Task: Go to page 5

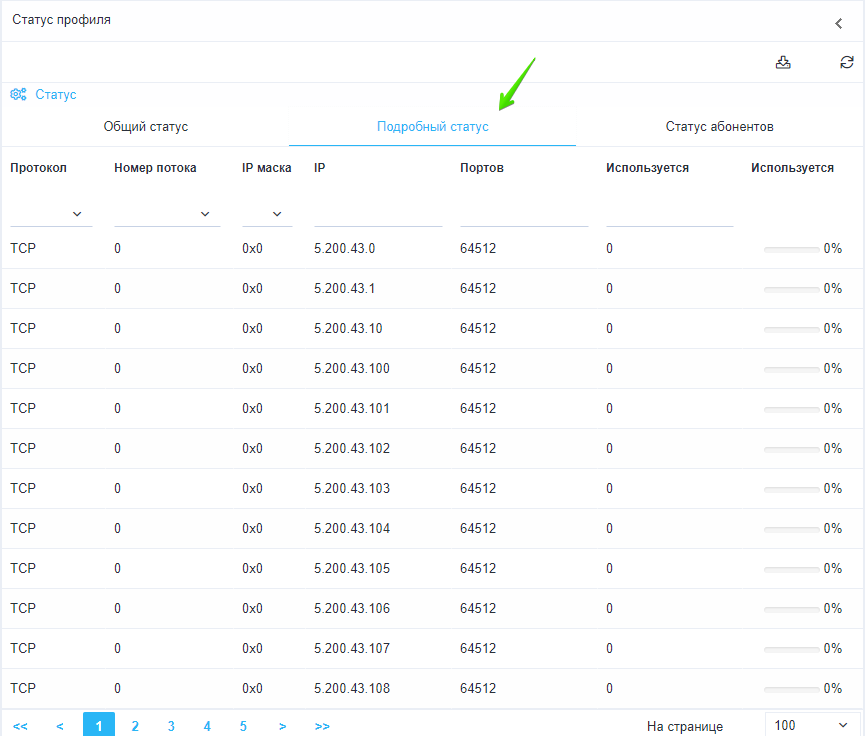Action: pyautogui.click(x=243, y=726)
